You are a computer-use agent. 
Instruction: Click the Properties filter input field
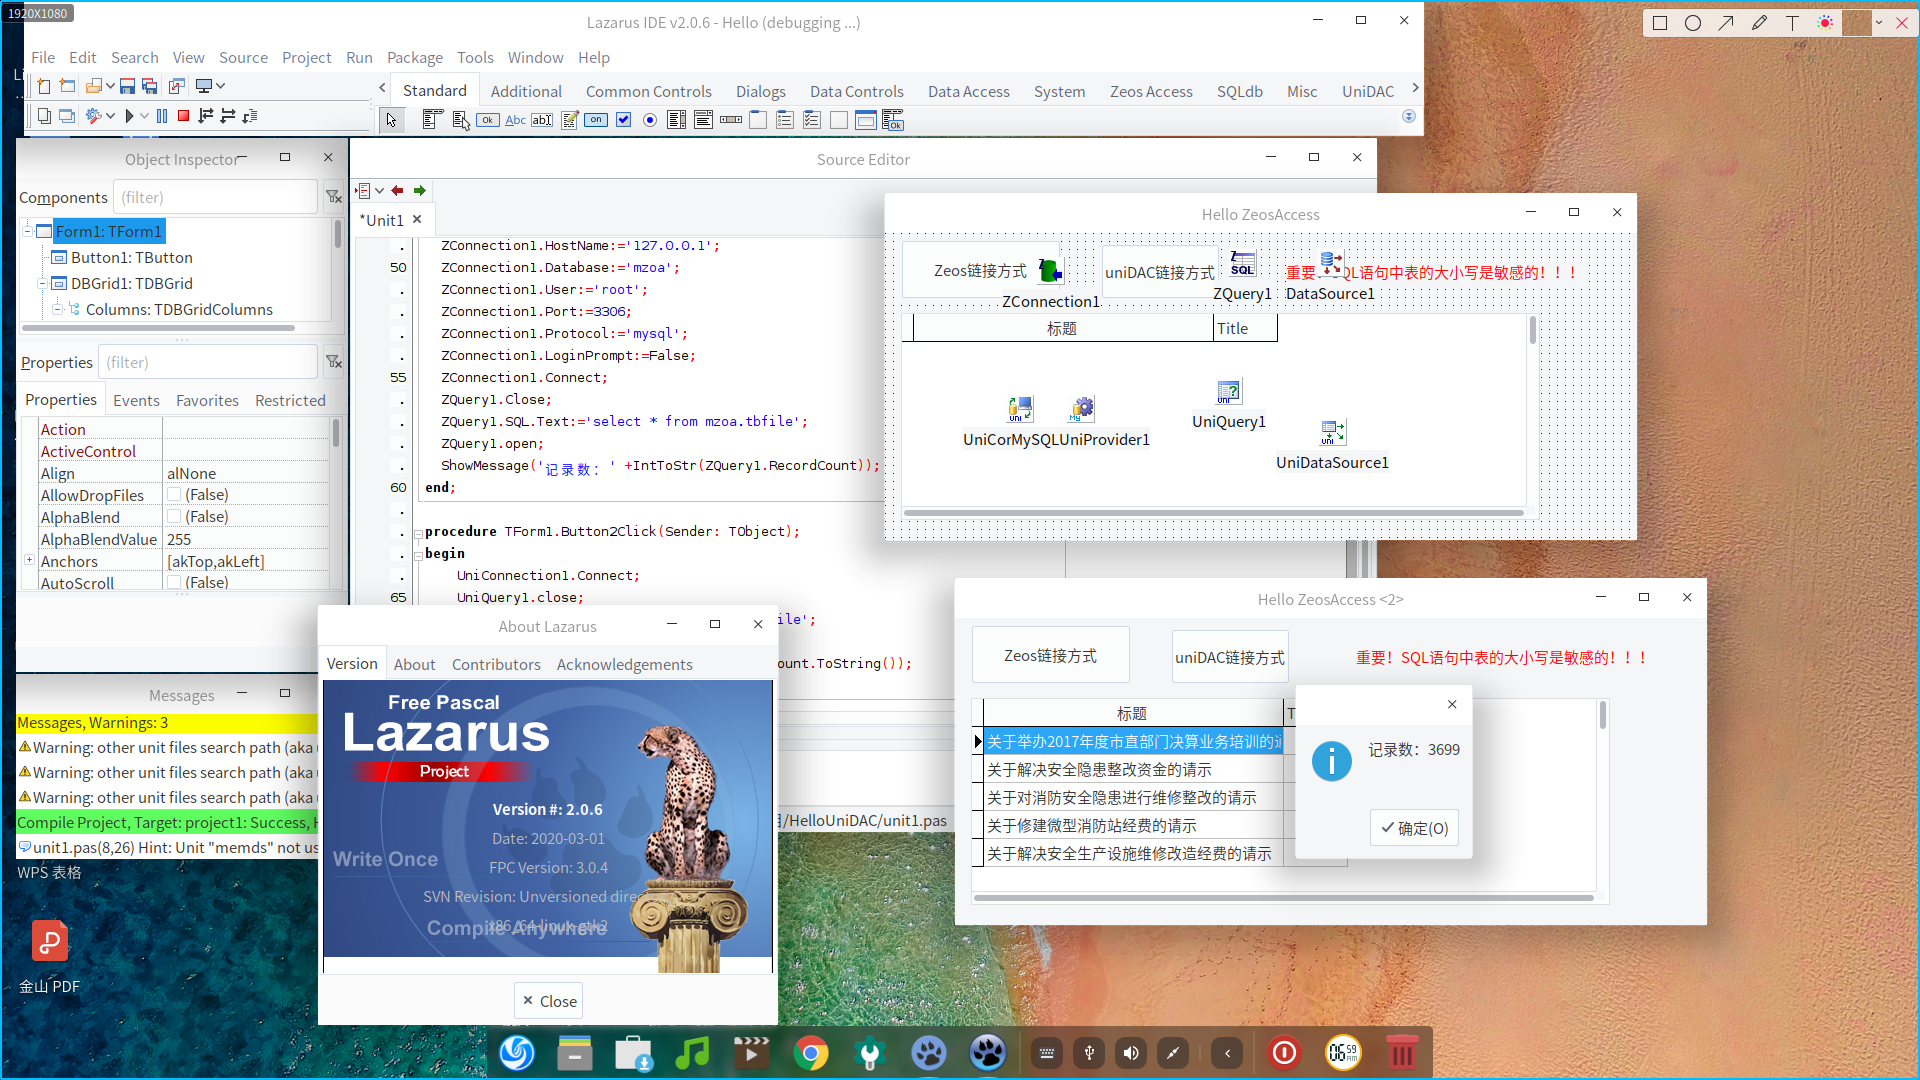click(208, 362)
